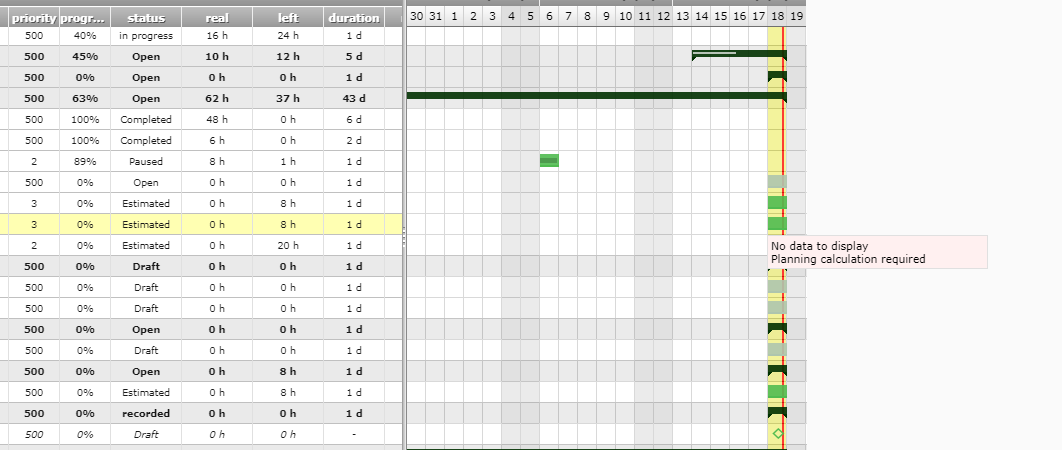
Task: Click the recorded task's summary bar
Action: pyautogui.click(x=777, y=412)
